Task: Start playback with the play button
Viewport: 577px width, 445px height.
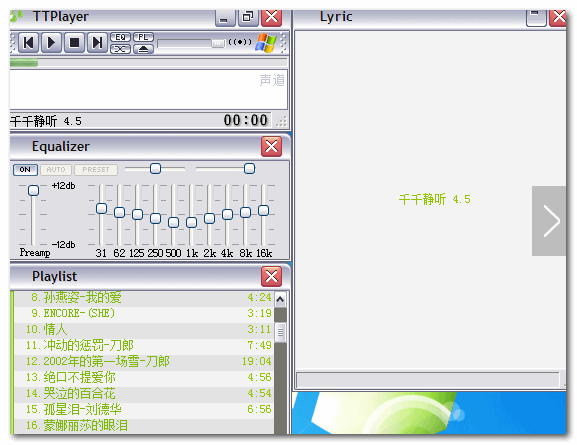Action: pyautogui.click(x=52, y=43)
